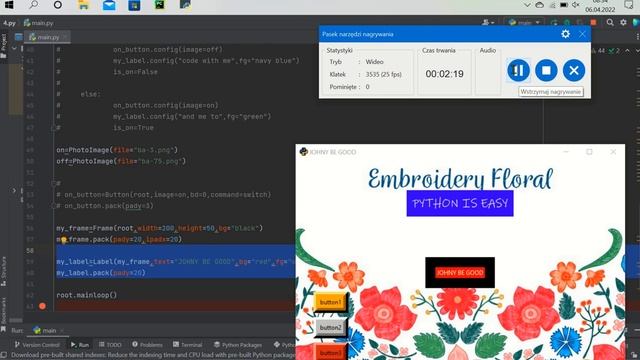Collapse the code fold marker at line 47
The height and width of the screenshot is (360, 640).
[x=53, y=128]
